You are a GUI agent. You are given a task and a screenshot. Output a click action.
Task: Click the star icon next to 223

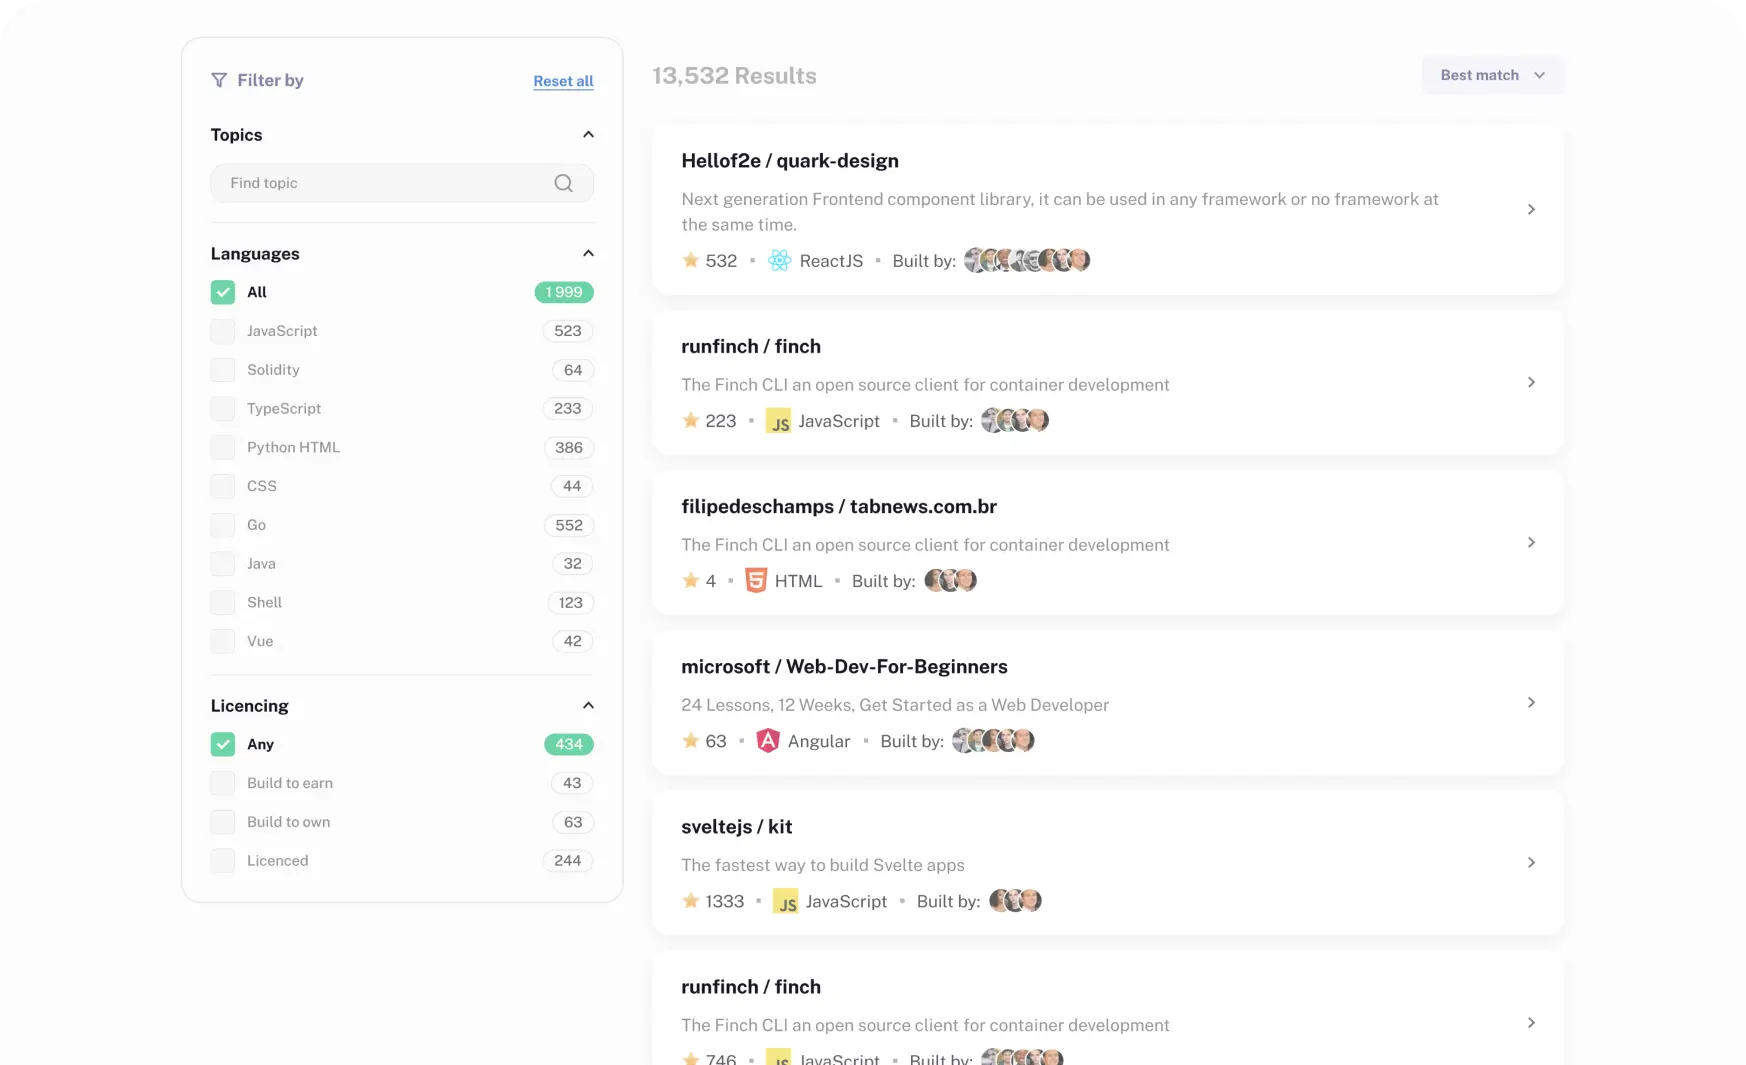[x=690, y=421]
